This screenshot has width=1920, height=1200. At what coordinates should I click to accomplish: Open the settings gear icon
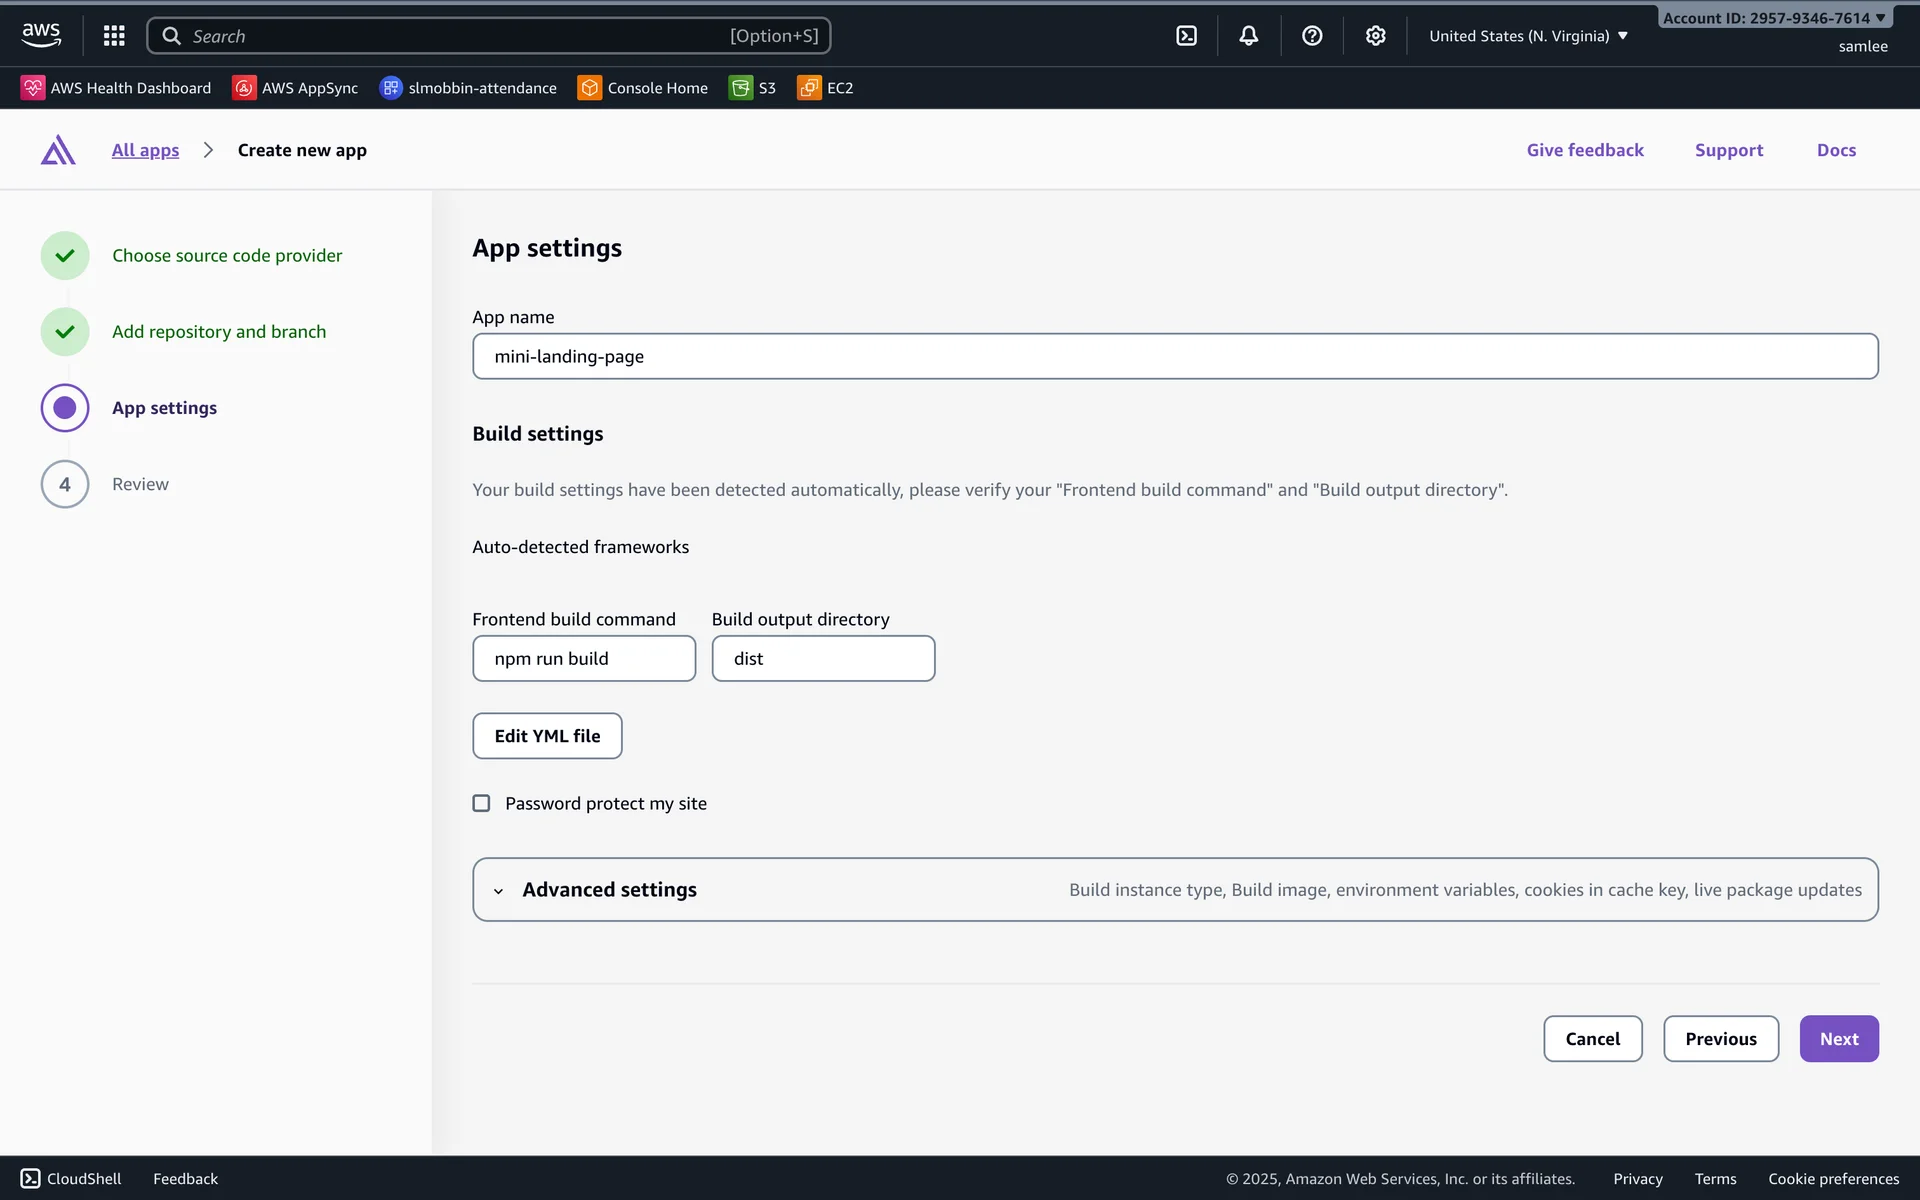(x=1375, y=36)
